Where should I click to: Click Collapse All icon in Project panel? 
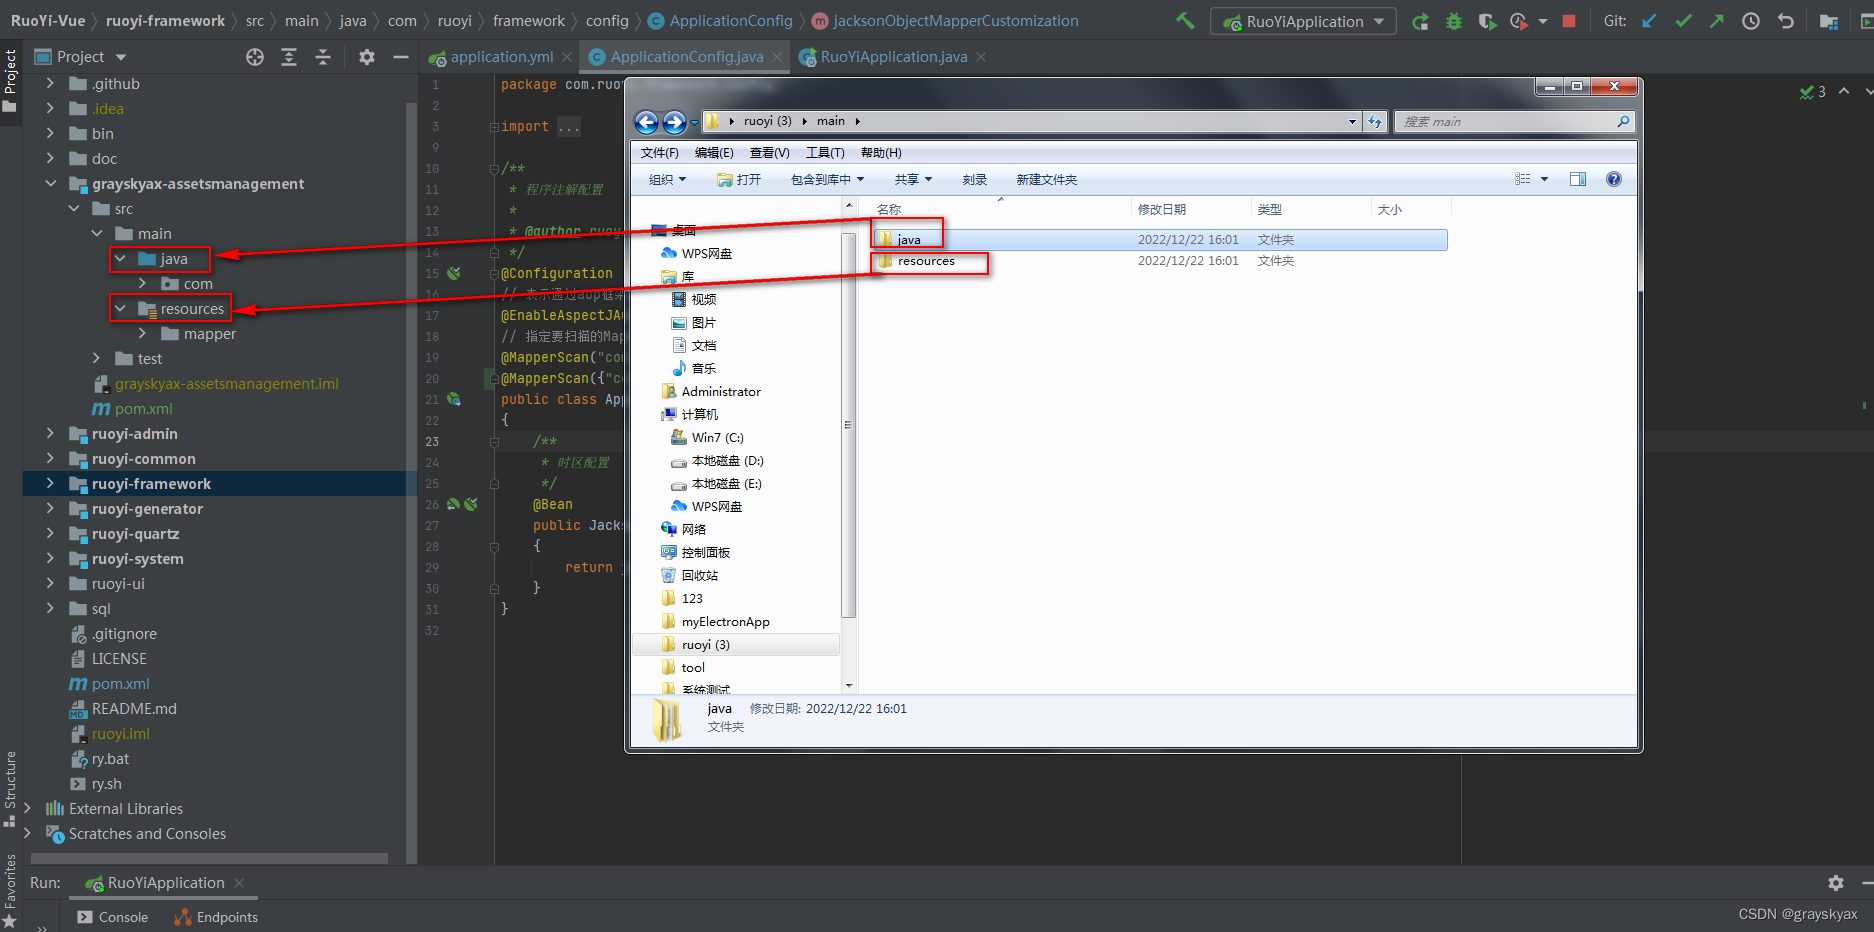[323, 57]
